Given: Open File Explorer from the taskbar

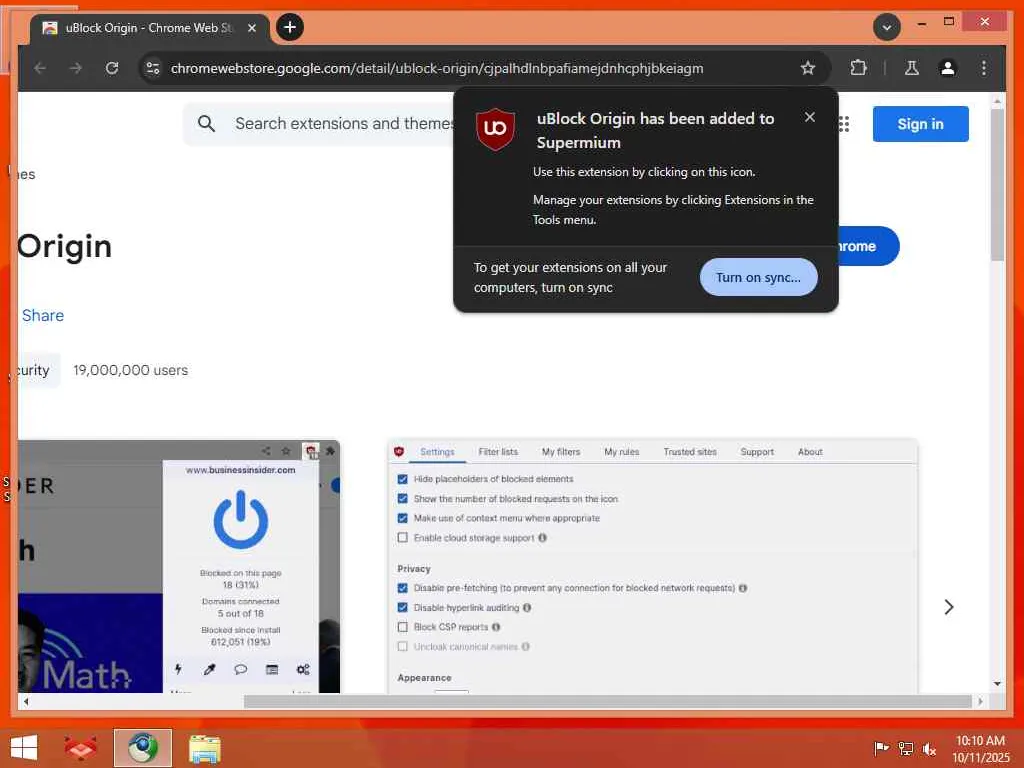Looking at the screenshot, I should tap(204, 748).
